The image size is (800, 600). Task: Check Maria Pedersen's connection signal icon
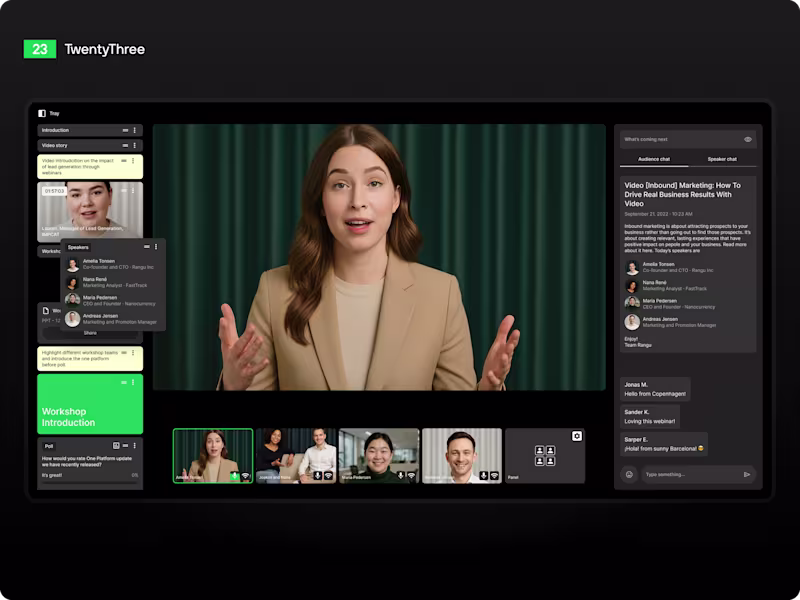click(x=412, y=476)
